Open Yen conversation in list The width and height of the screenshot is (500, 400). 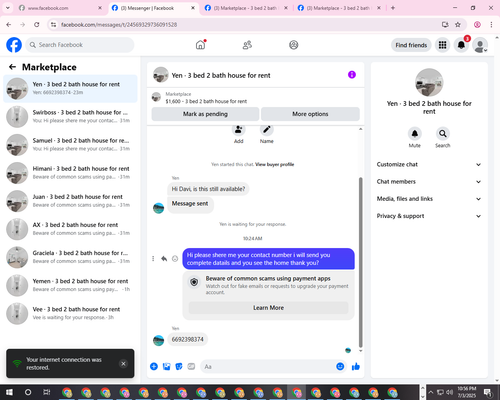pyautogui.click(x=70, y=89)
